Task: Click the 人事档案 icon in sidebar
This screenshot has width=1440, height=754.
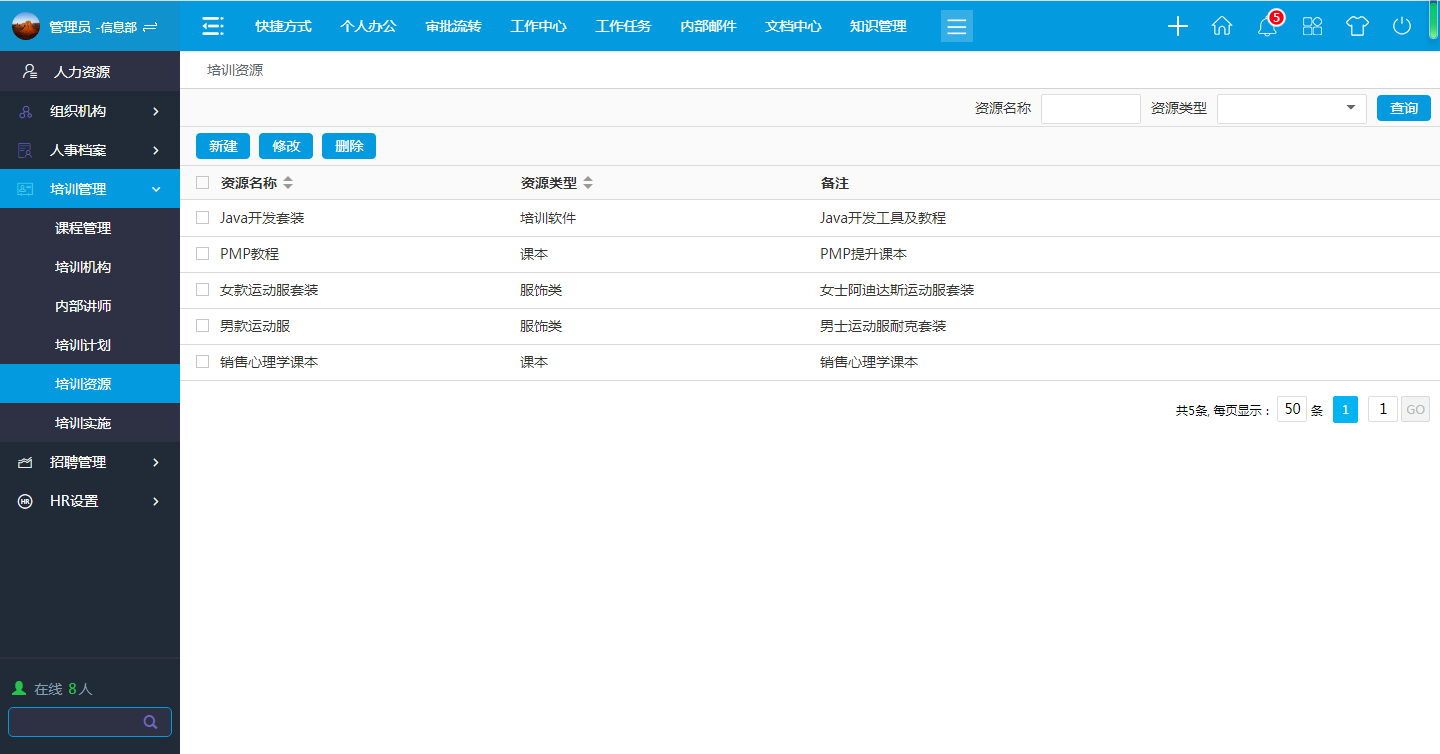Action: (x=26, y=150)
